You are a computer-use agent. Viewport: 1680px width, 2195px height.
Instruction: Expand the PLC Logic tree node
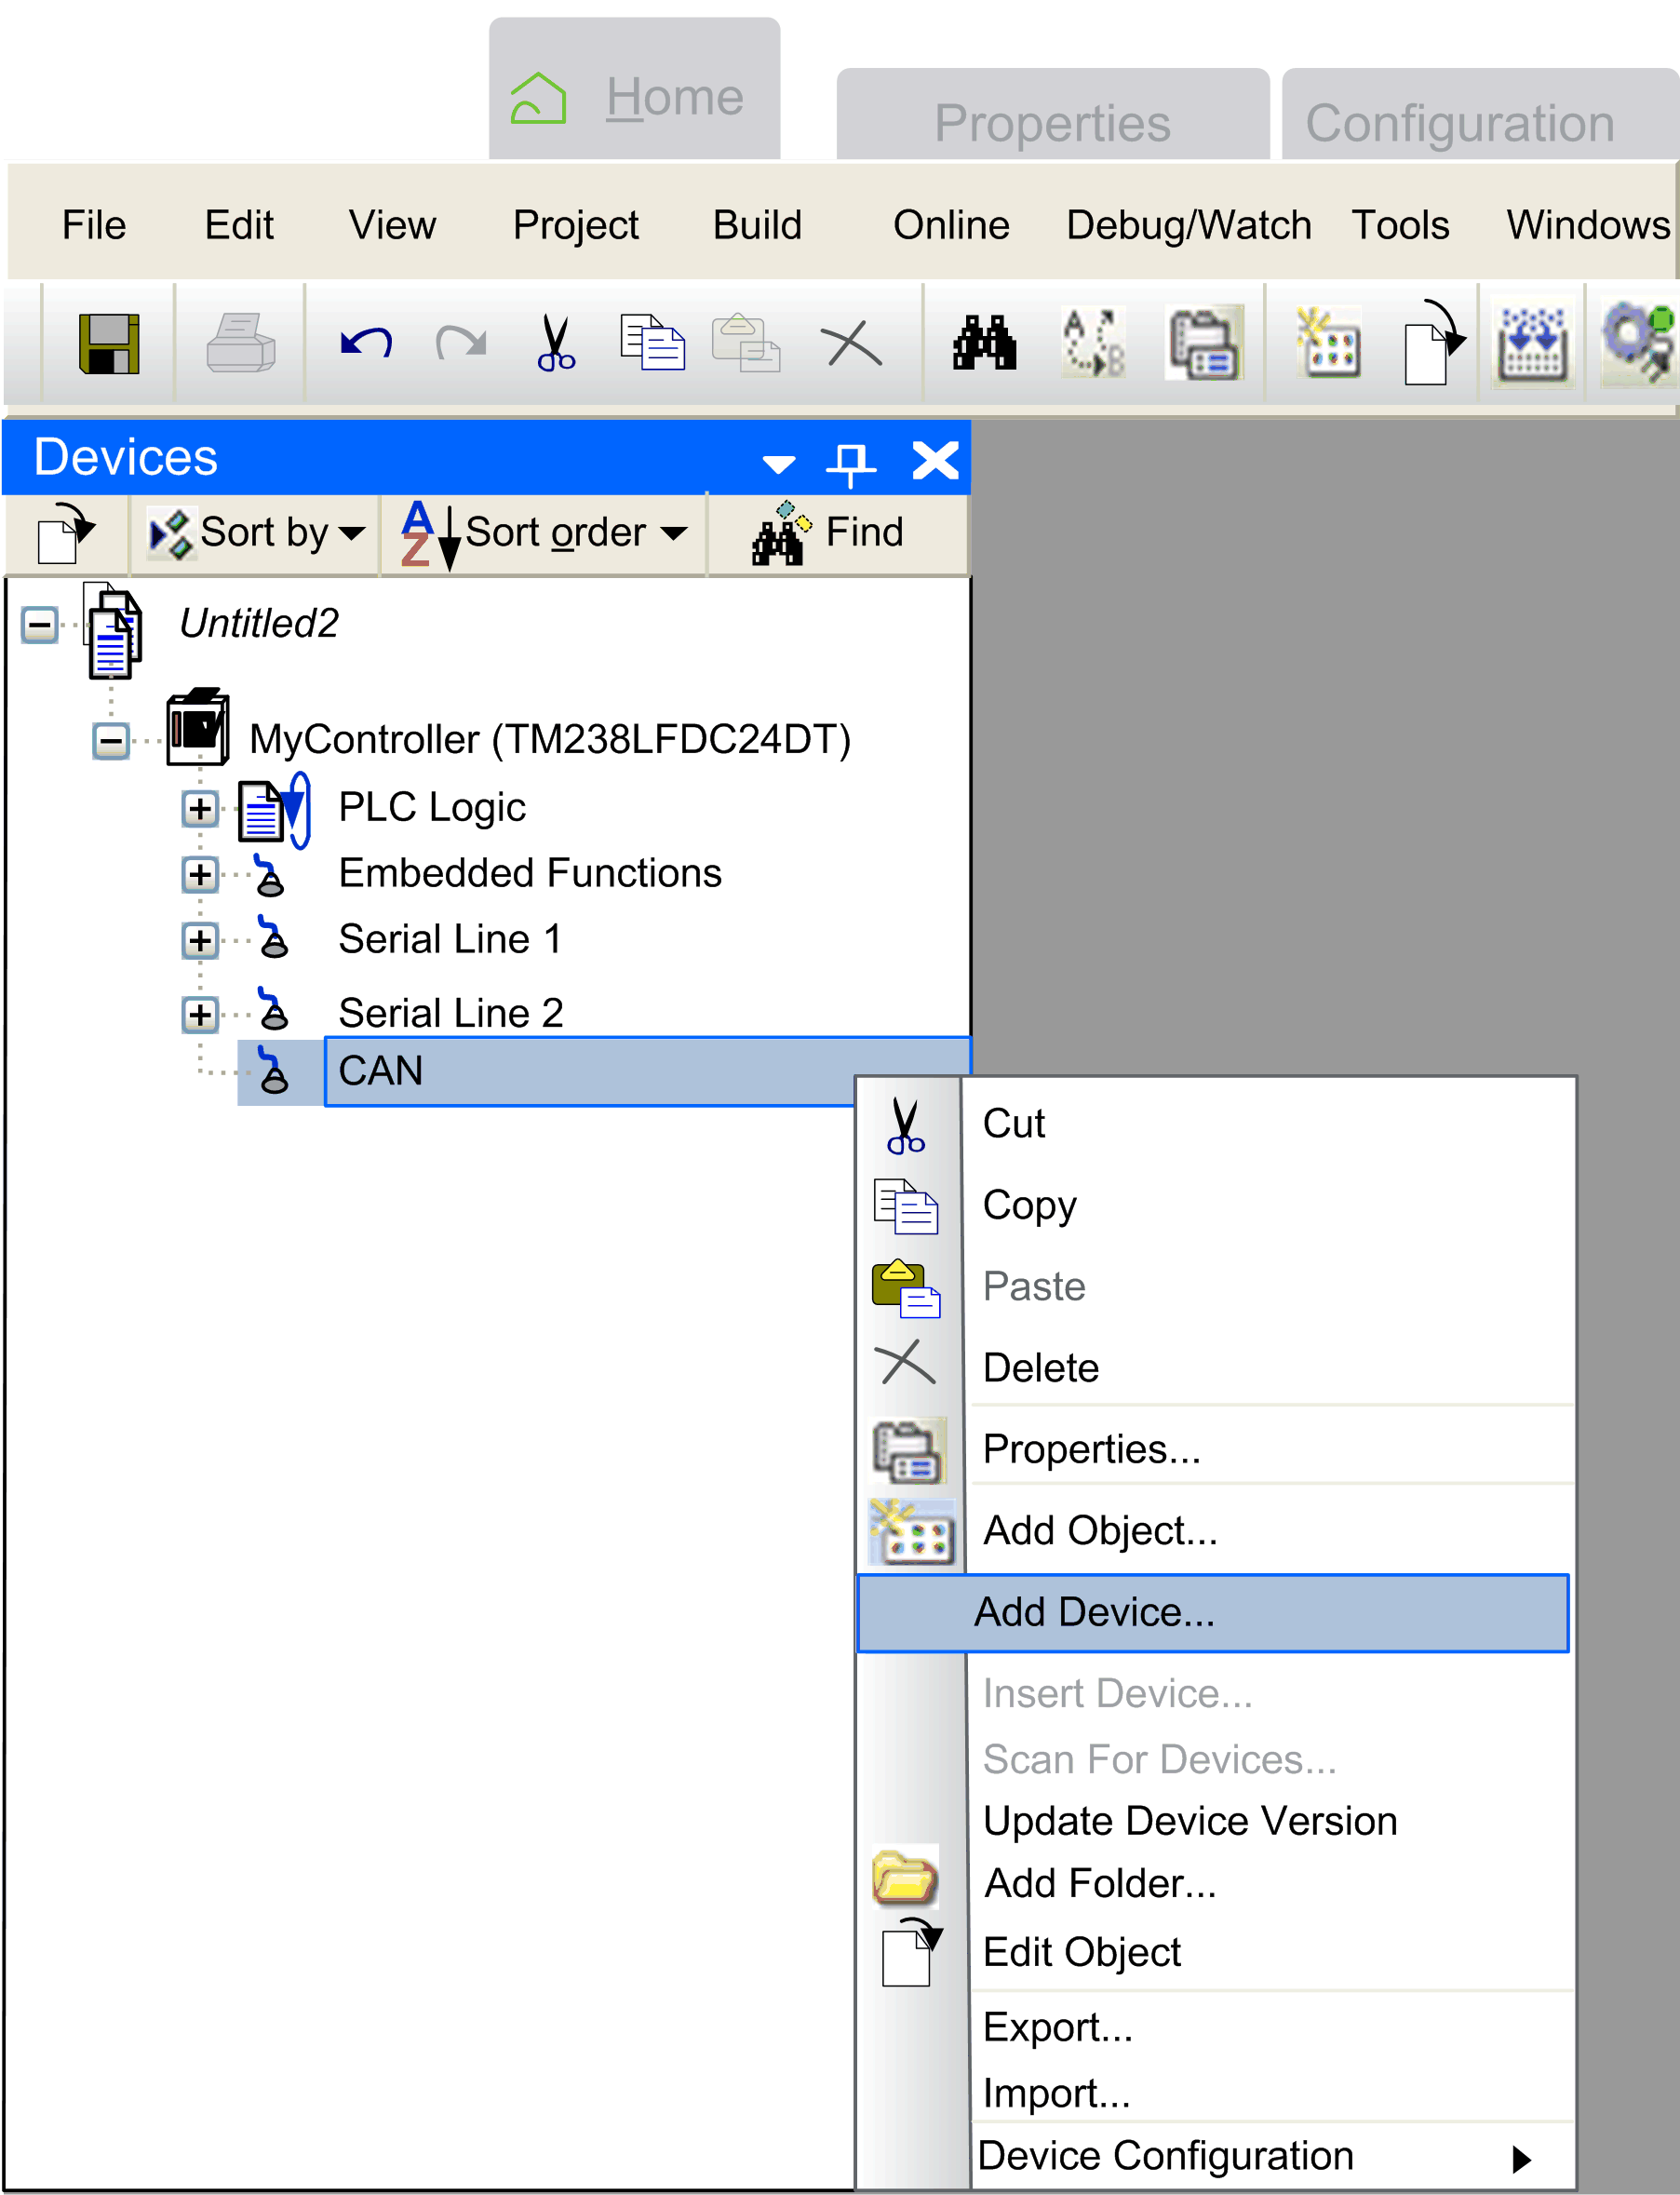click(200, 808)
